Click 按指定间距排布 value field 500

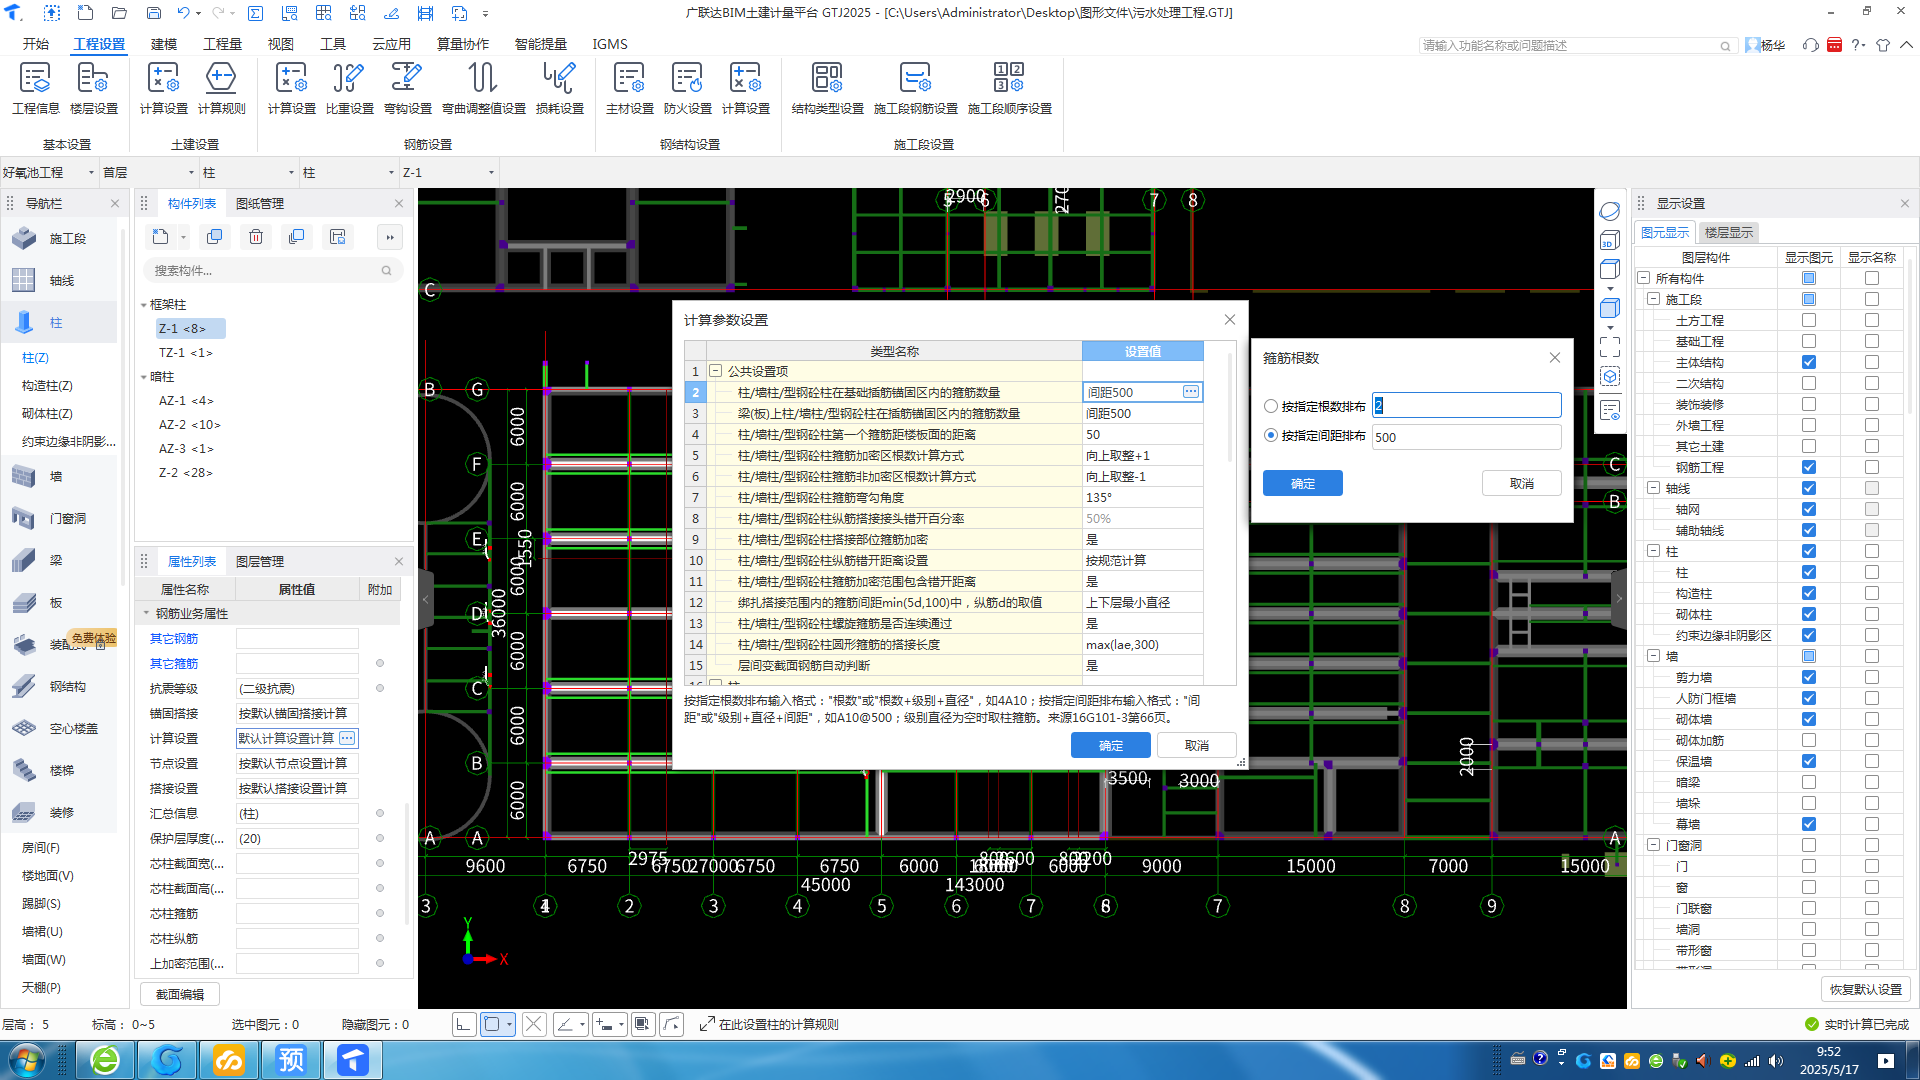coord(1466,437)
